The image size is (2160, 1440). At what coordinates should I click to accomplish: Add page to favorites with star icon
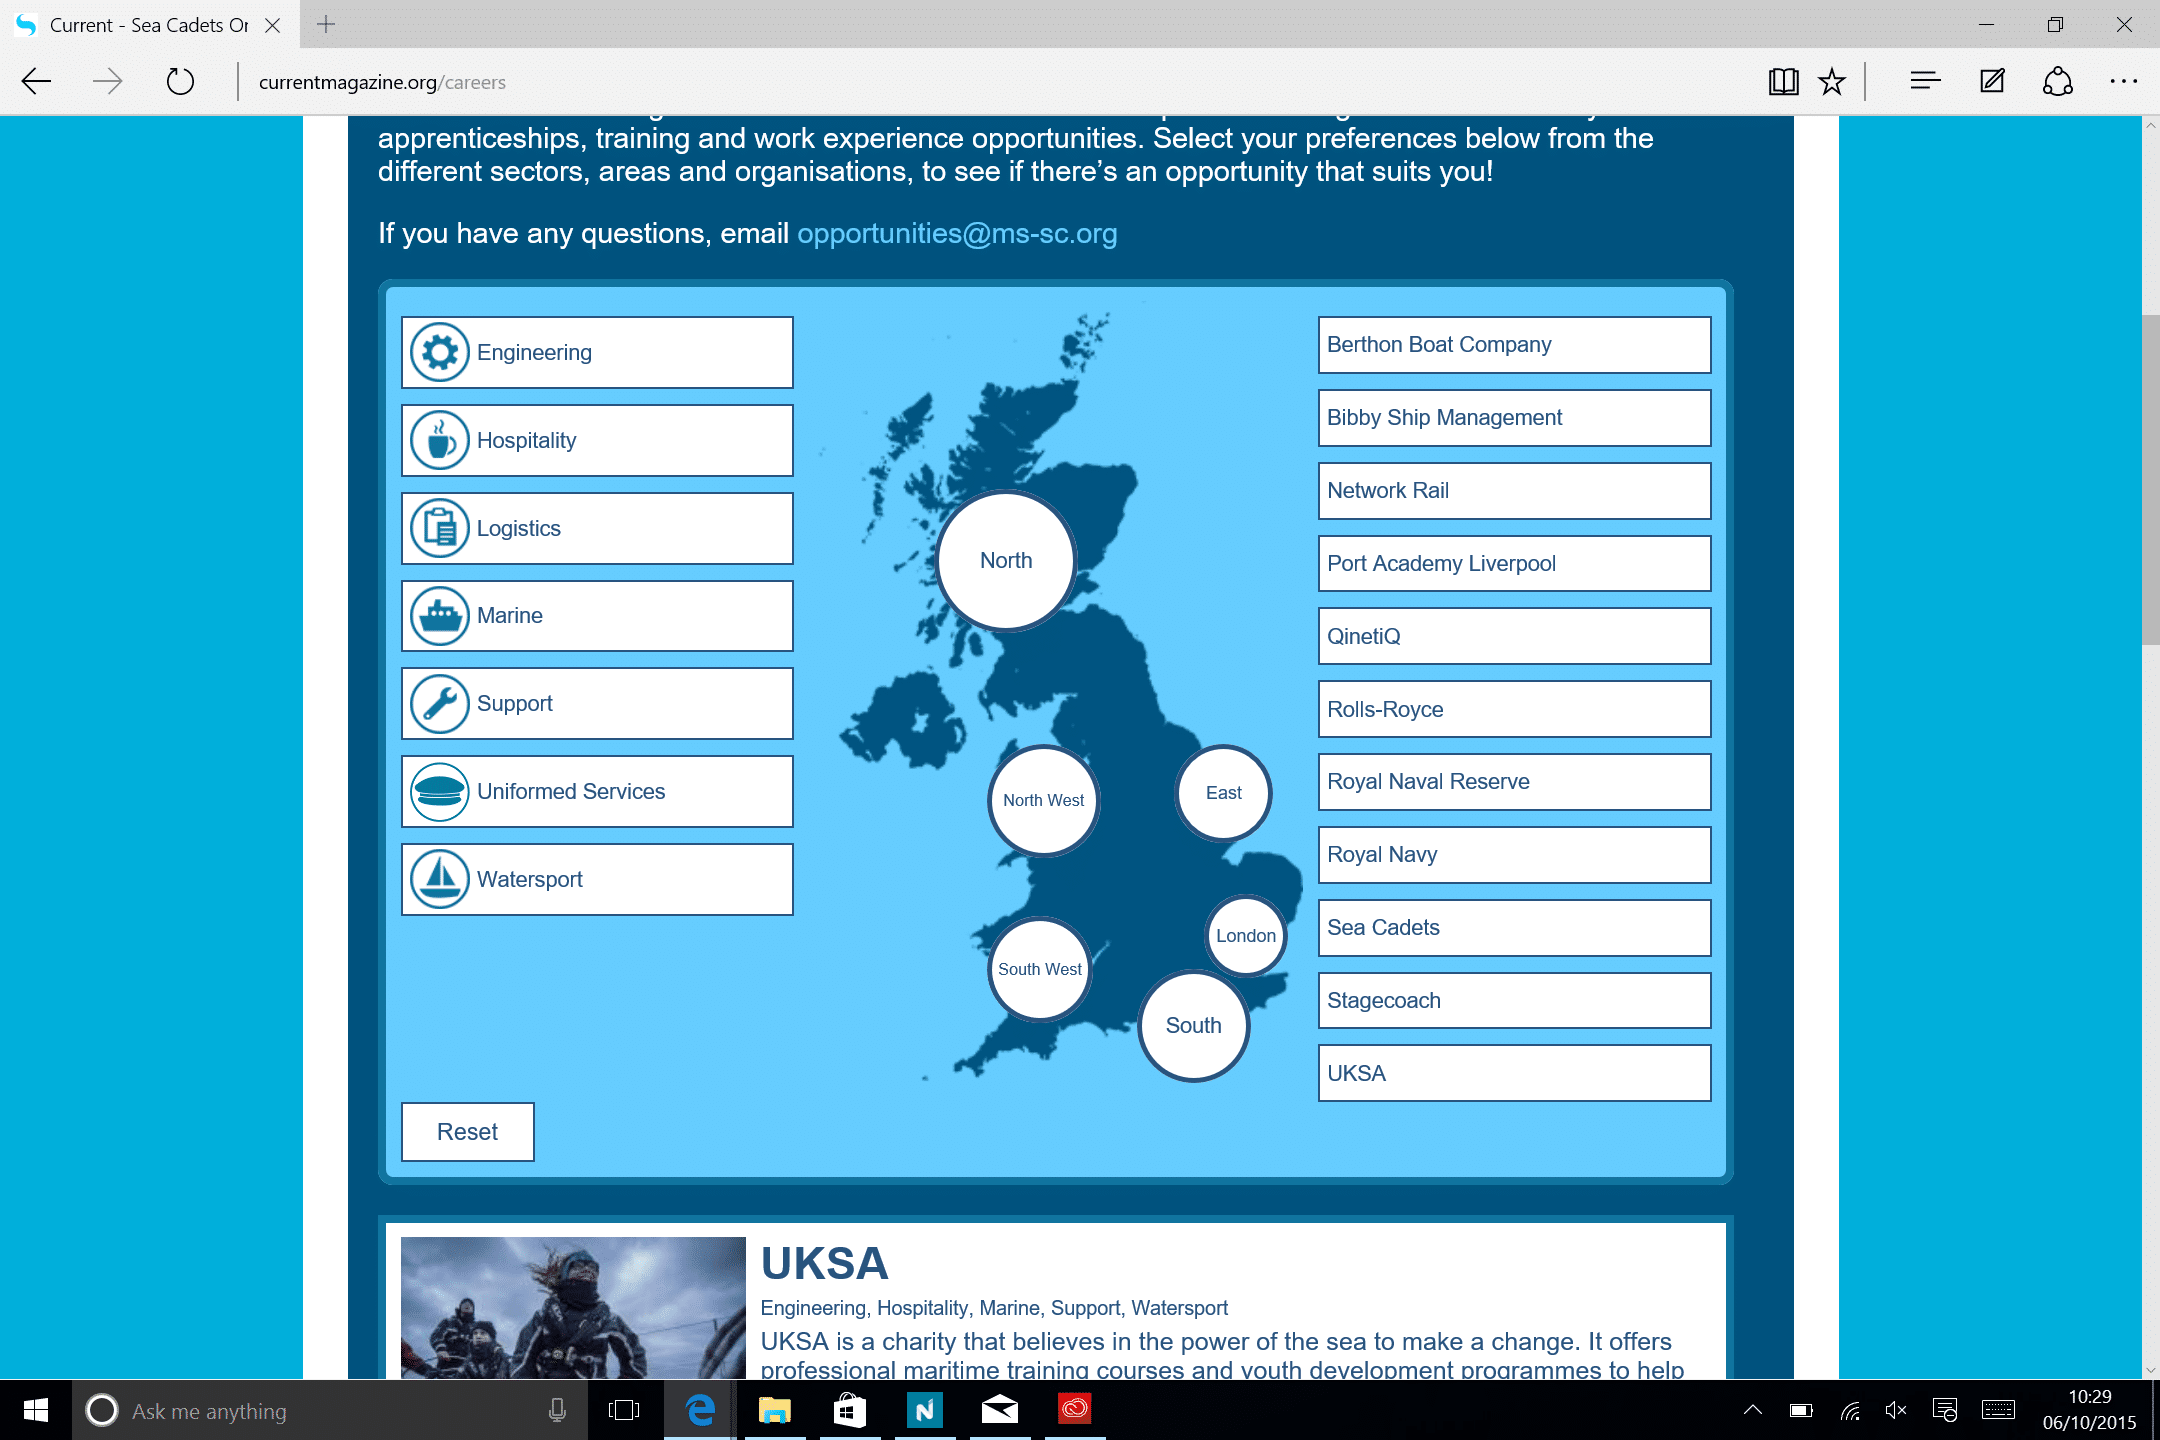tap(1831, 81)
